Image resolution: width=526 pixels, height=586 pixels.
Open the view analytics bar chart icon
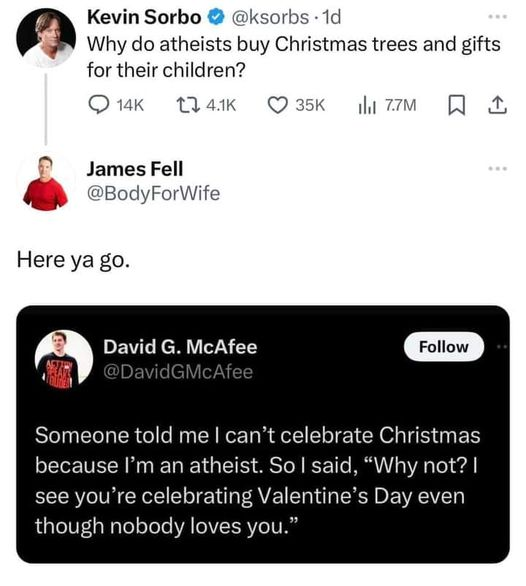point(366,105)
